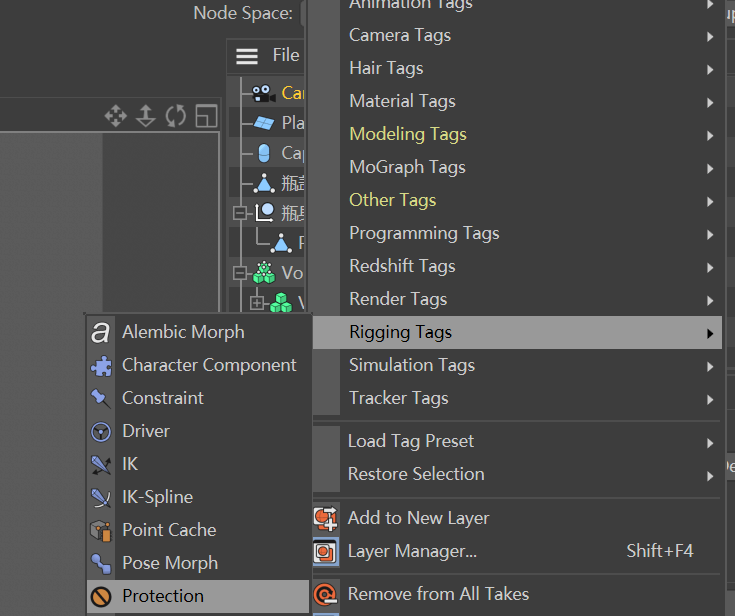Image resolution: width=735 pixels, height=616 pixels.
Task: Select the lathe generator object icon
Action: click(265, 213)
